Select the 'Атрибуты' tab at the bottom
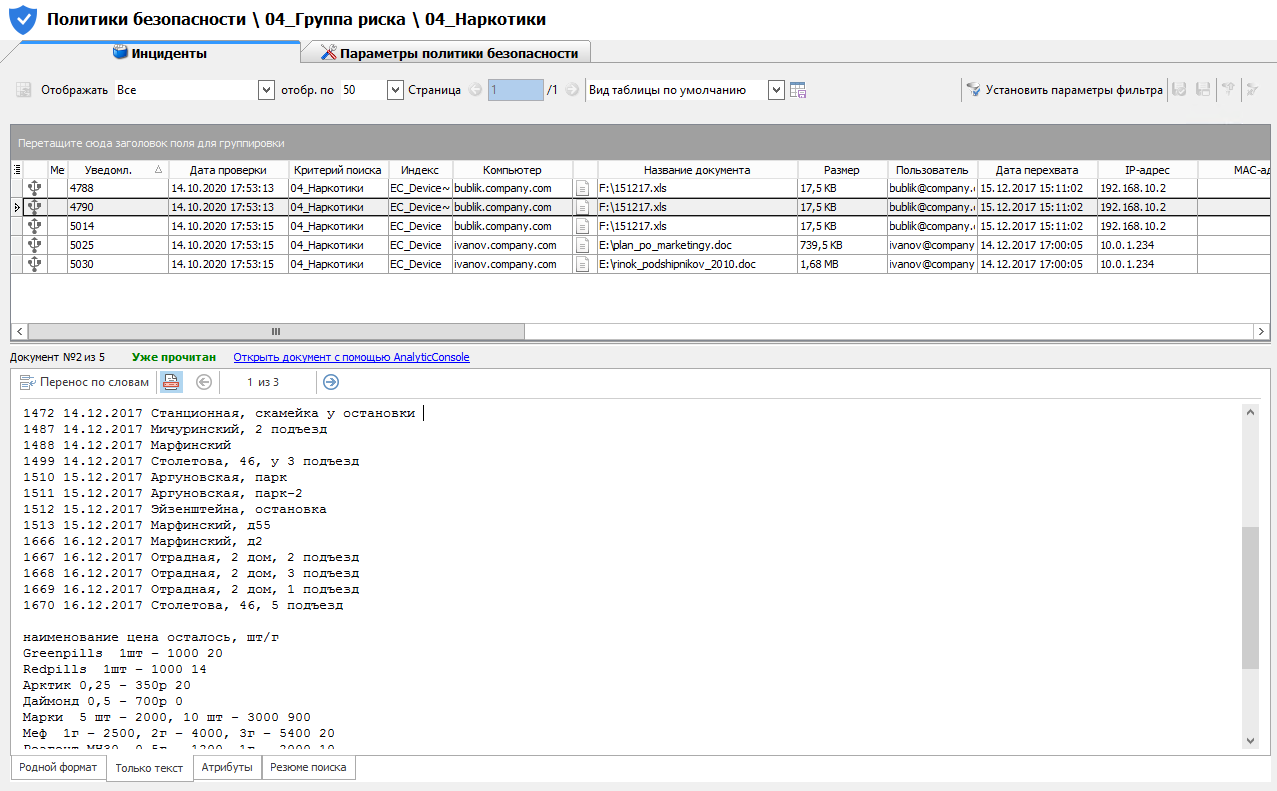Viewport: 1277px width, 791px height. click(227, 768)
